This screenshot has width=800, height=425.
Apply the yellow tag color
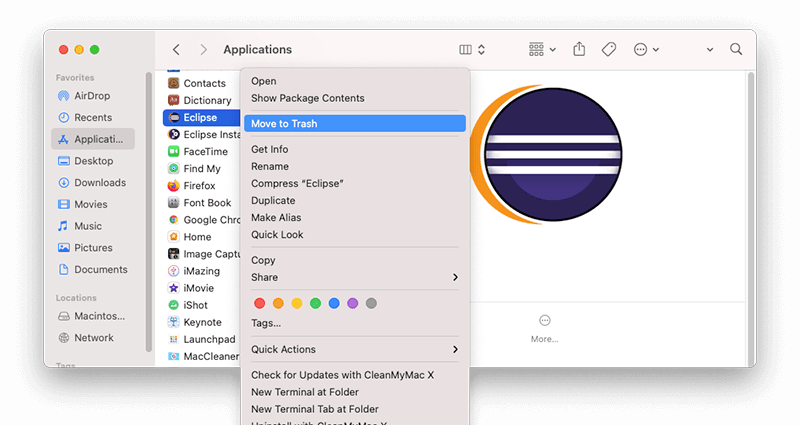pos(297,304)
